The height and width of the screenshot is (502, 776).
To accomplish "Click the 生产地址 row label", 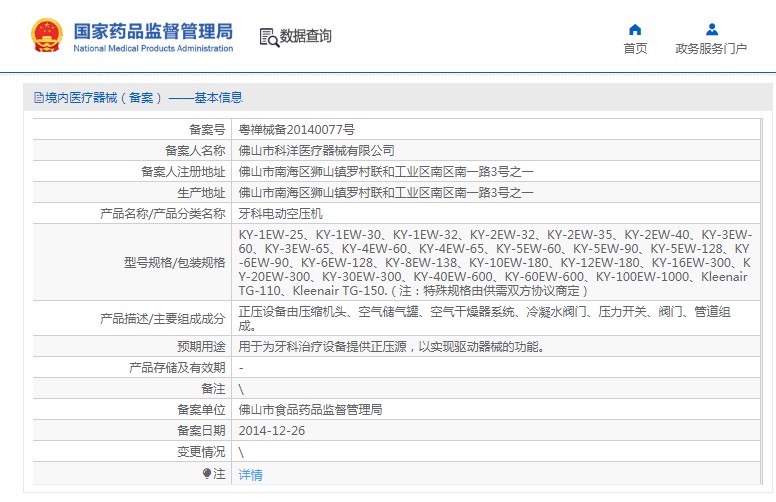I will (201, 193).
